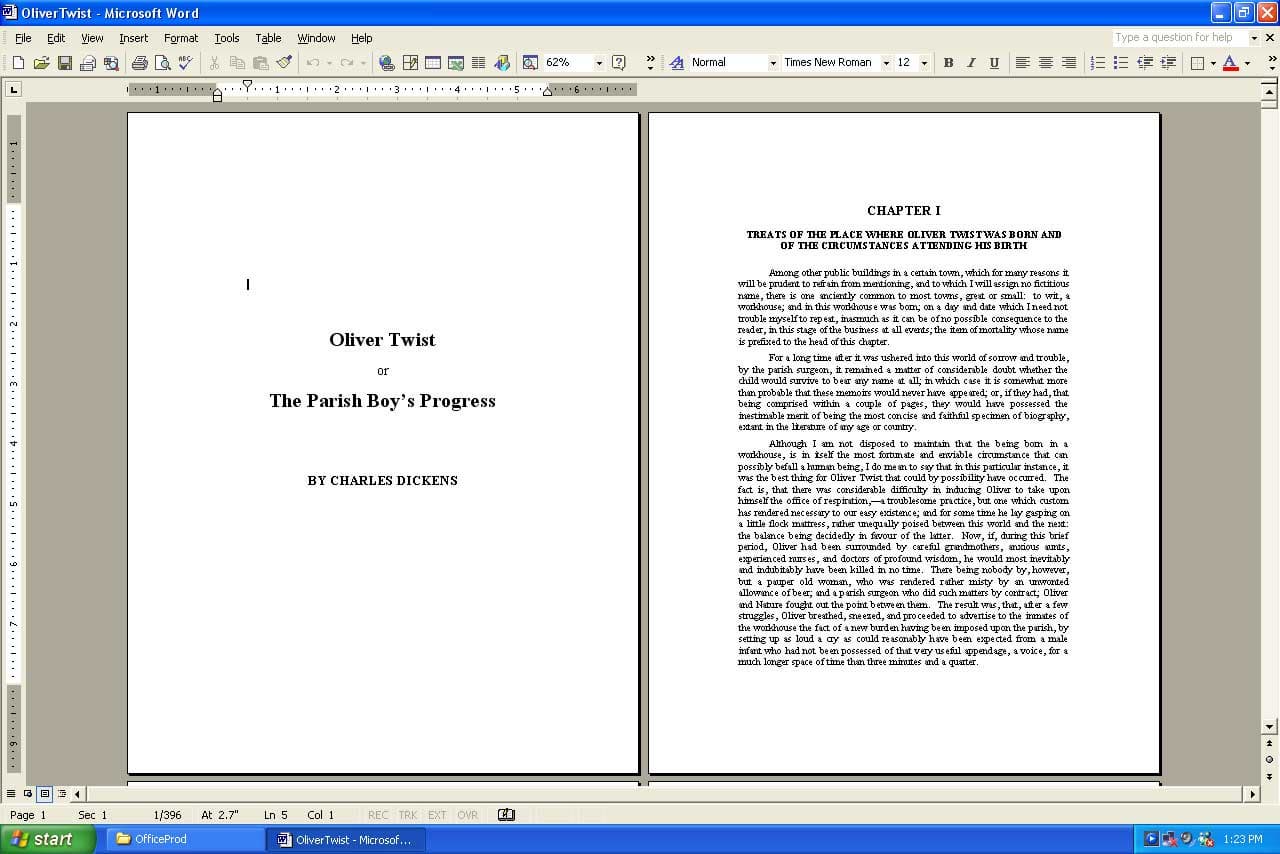Screen dimensions: 1280x854
Task: Click the vertical scrollbar down arrow
Action: tap(1270, 727)
